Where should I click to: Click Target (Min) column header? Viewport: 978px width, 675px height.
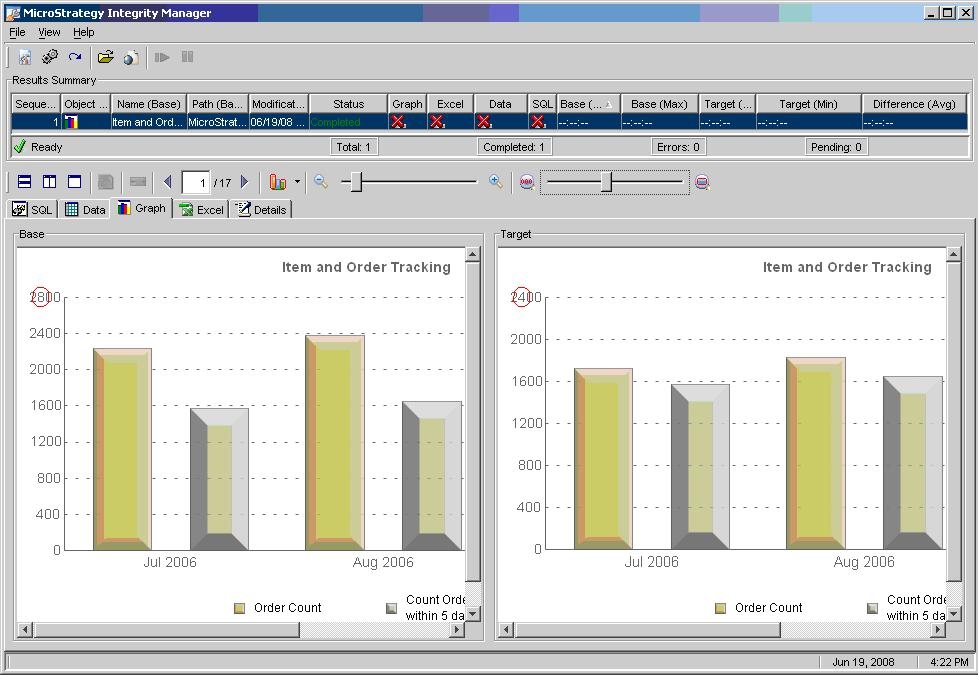(808, 104)
